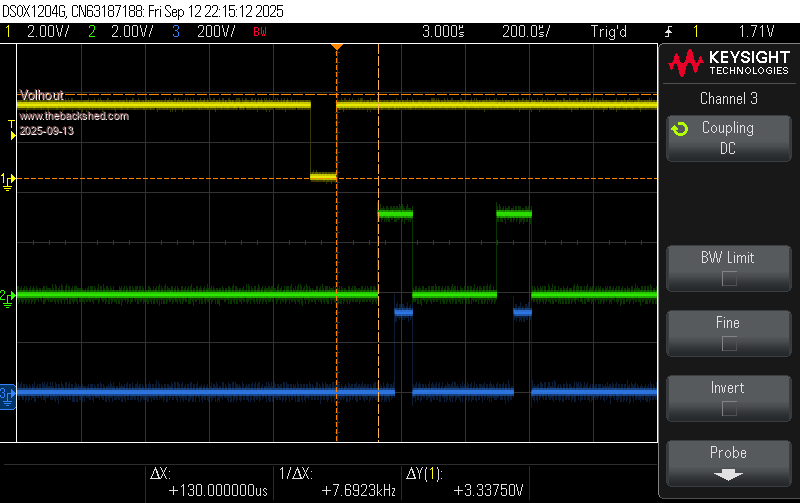Click the Trig'd status indicator
The height and width of the screenshot is (503, 800).
coord(609,32)
